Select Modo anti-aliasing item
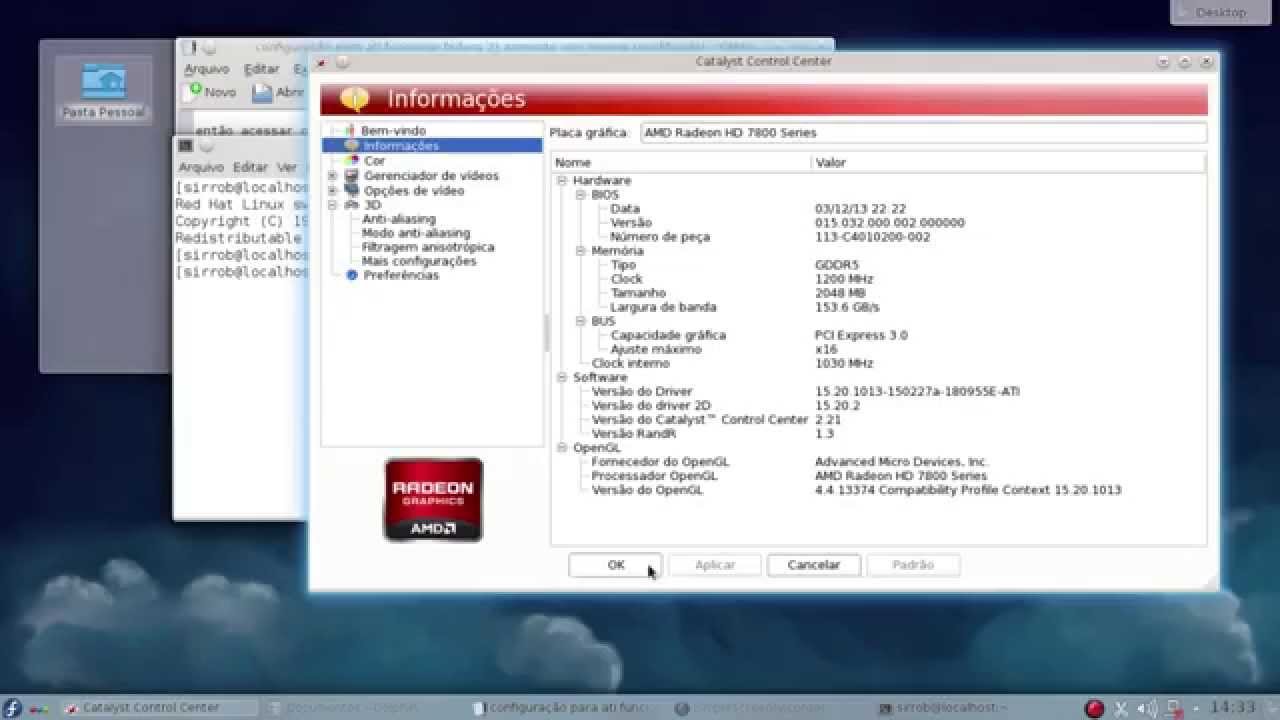Viewport: 1280px width, 720px height. [416, 233]
